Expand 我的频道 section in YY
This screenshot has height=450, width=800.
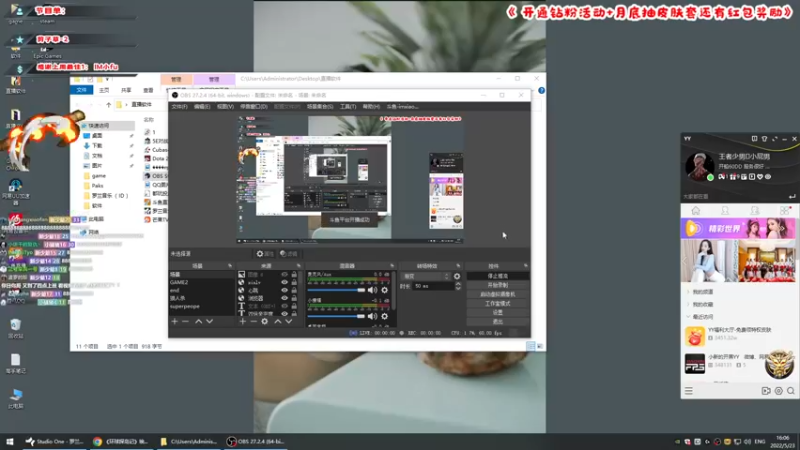coord(688,292)
